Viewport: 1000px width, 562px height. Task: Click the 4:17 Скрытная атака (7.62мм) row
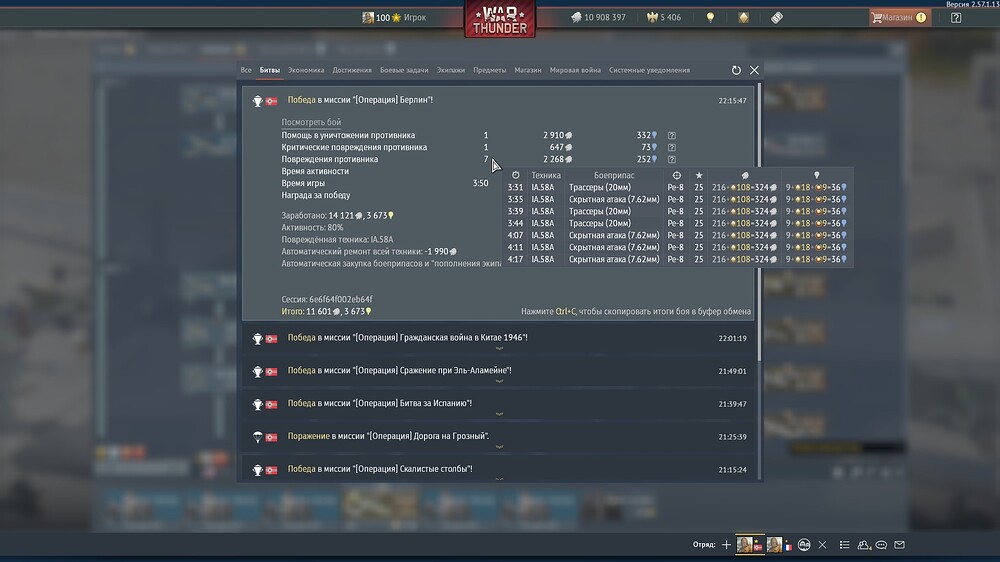pos(677,260)
